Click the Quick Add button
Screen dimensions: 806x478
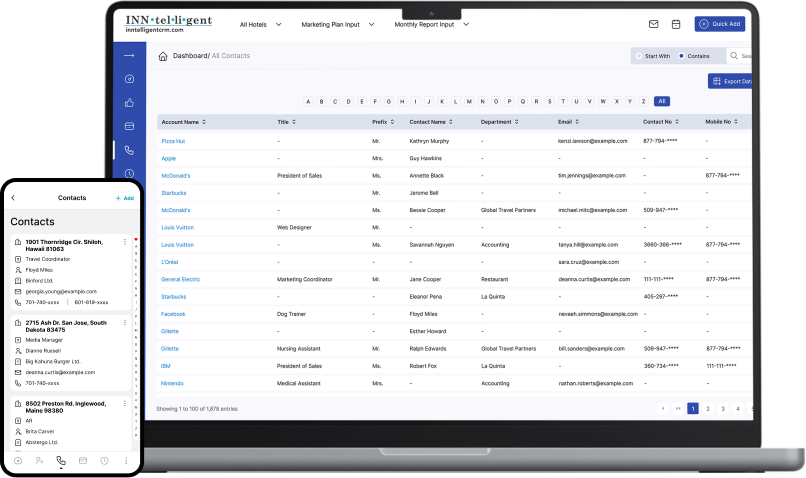click(720, 24)
